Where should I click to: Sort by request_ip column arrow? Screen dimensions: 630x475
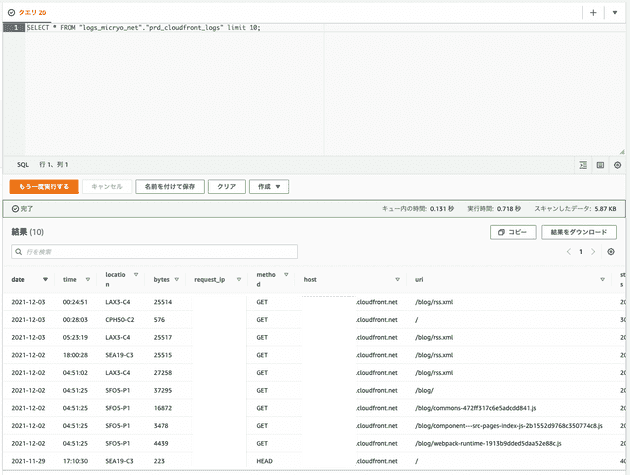[239, 279]
